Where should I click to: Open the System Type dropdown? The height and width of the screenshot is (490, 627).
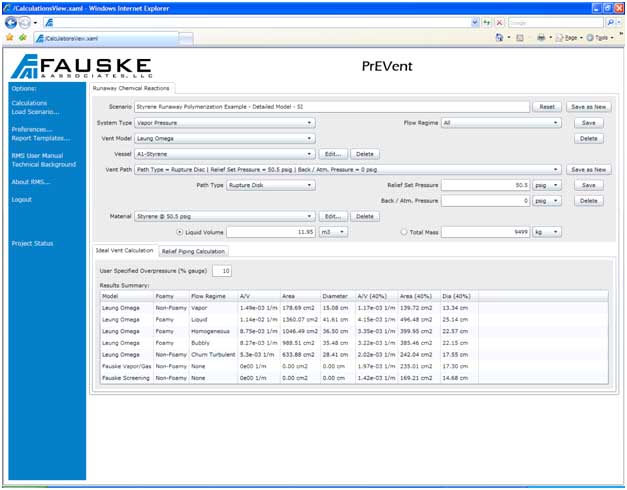pos(225,123)
